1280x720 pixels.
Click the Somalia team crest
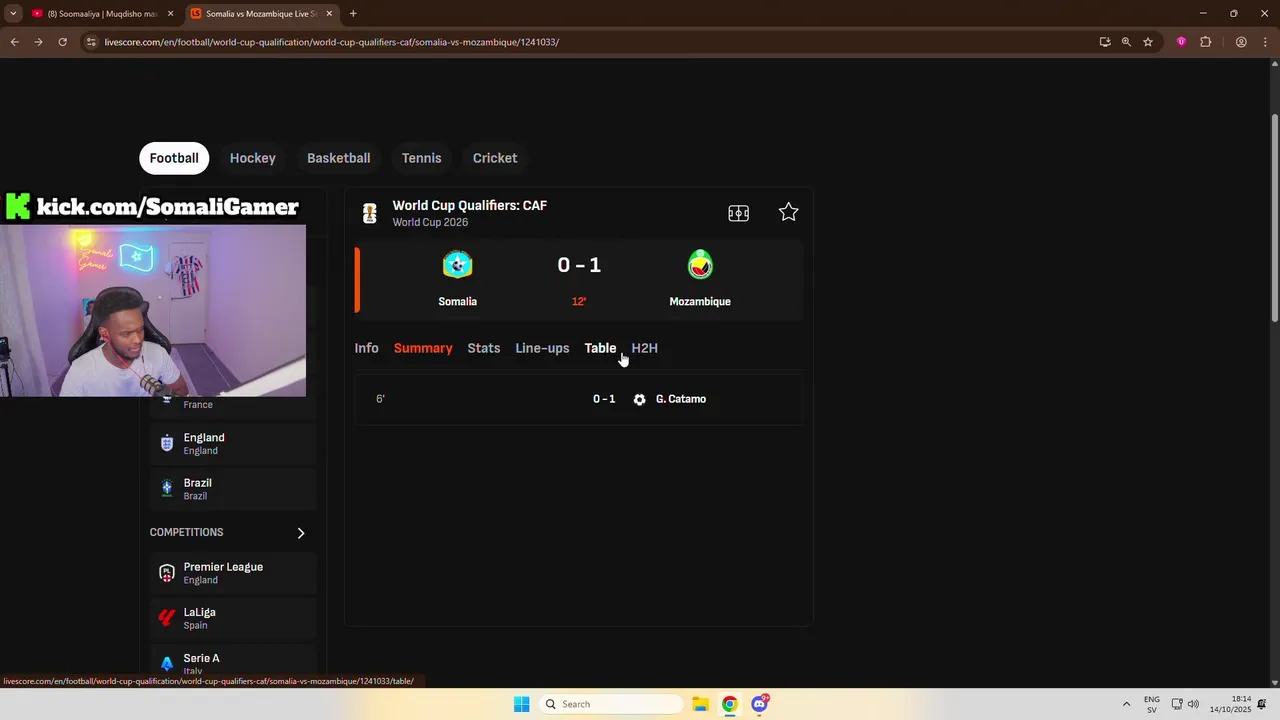458,265
